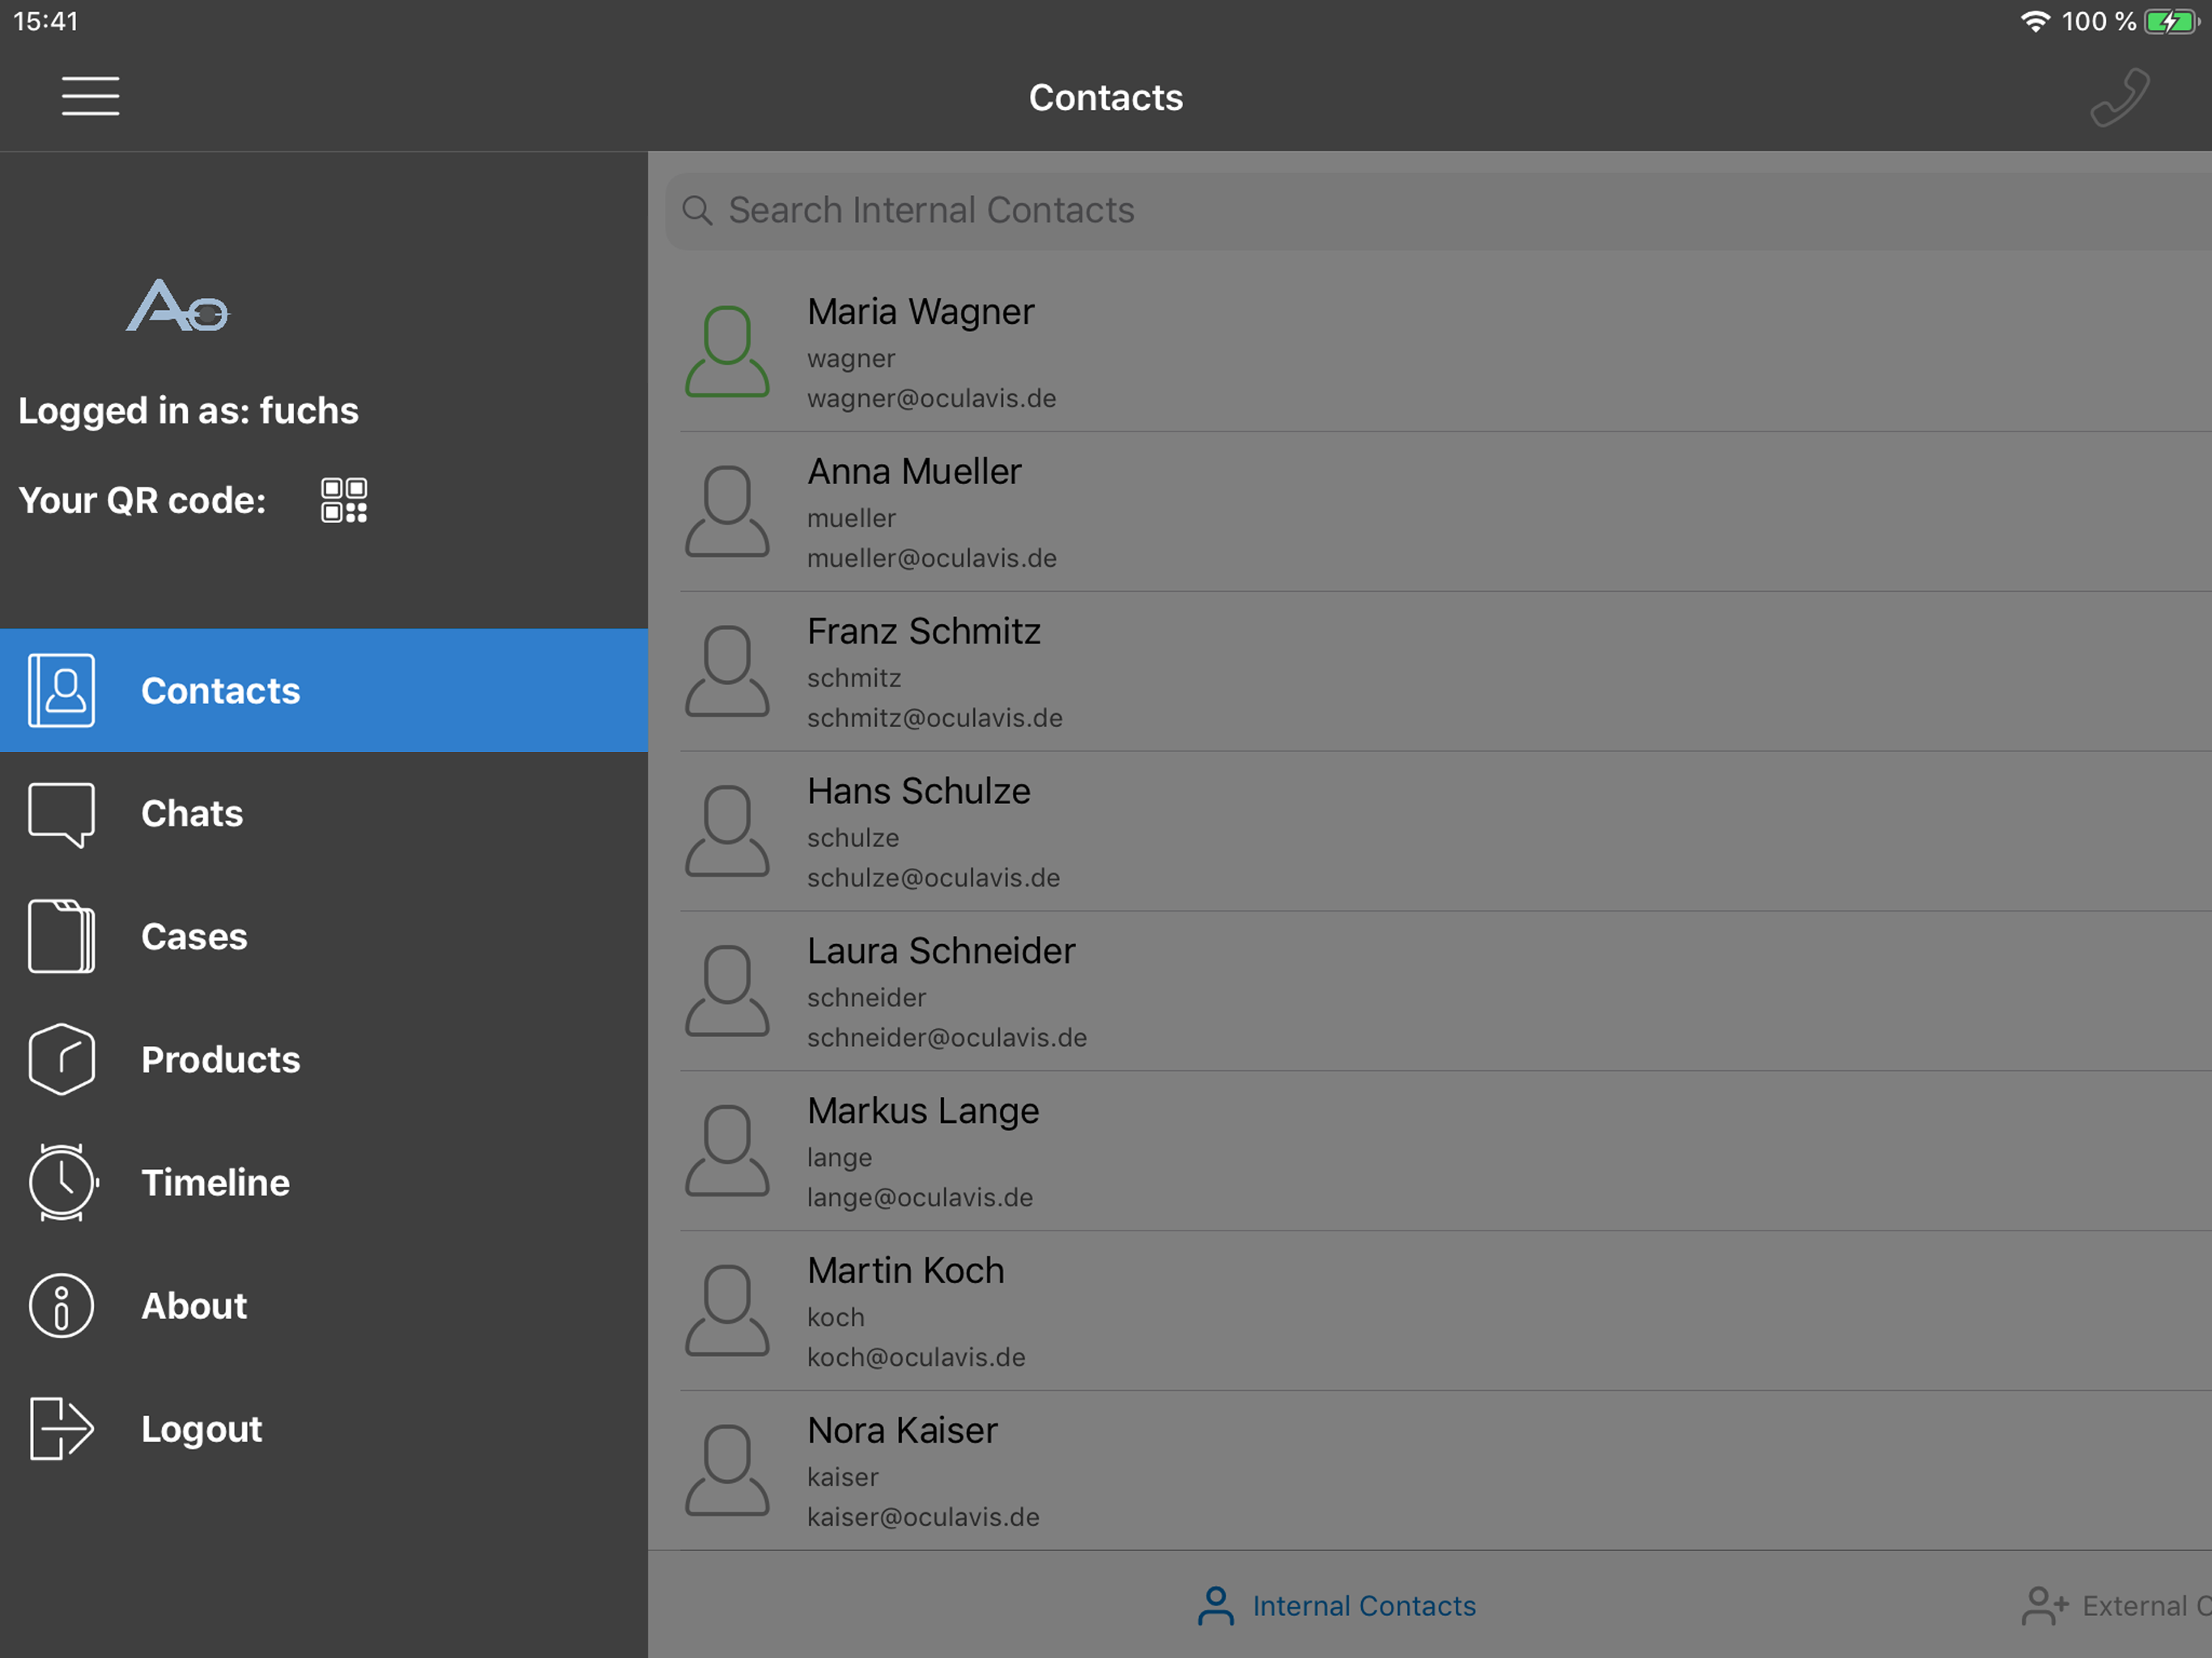Viewport: 2212px width, 1658px height.
Task: Show your QR code icon
Action: pos(344,500)
